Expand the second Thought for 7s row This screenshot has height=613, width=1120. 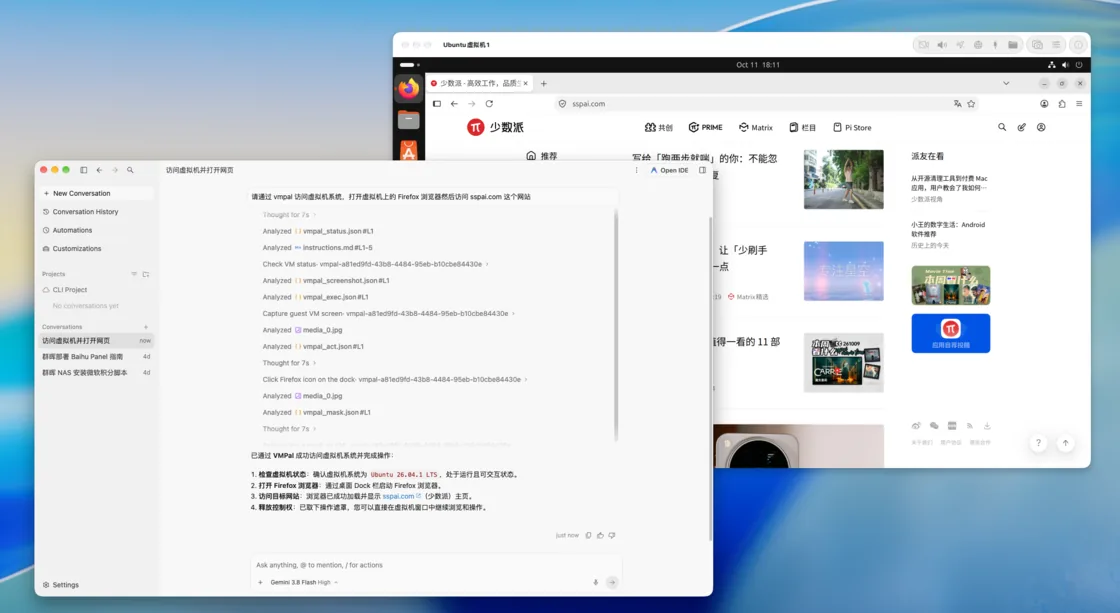point(289,363)
